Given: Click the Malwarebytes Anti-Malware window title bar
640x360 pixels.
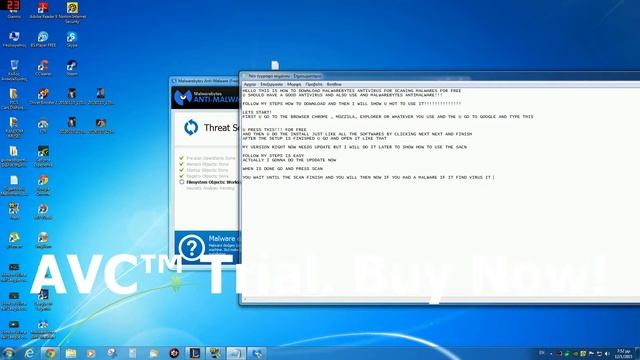Looking at the screenshot, I should [x=205, y=81].
